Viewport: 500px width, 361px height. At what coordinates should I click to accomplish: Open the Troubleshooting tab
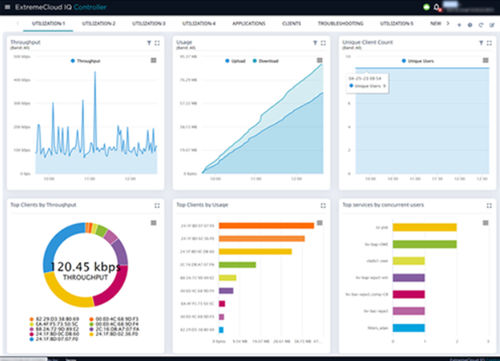340,23
